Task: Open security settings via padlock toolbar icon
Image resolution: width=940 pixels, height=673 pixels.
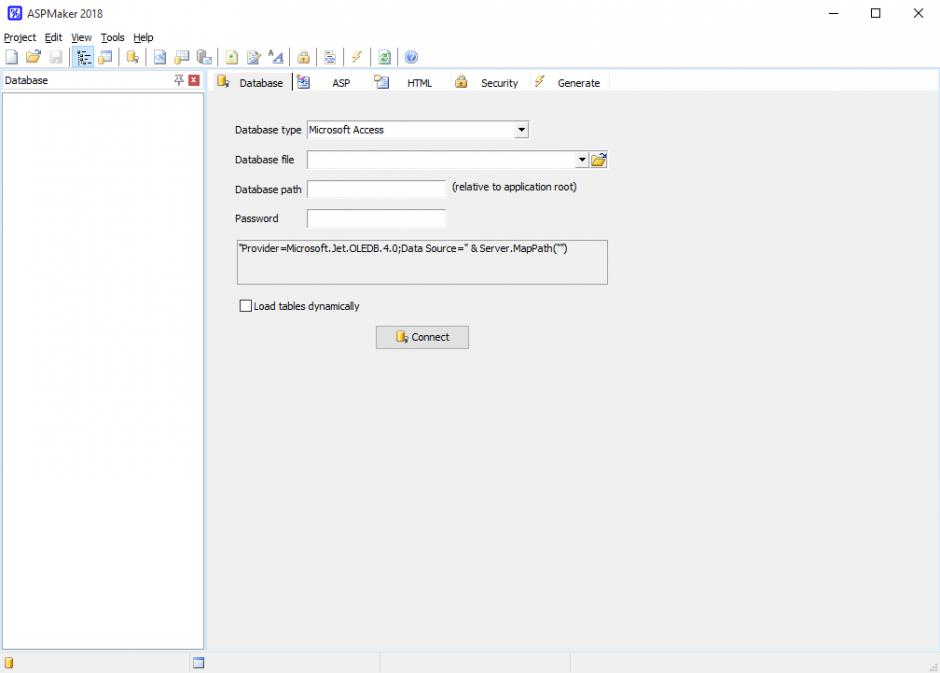Action: (303, 58)
